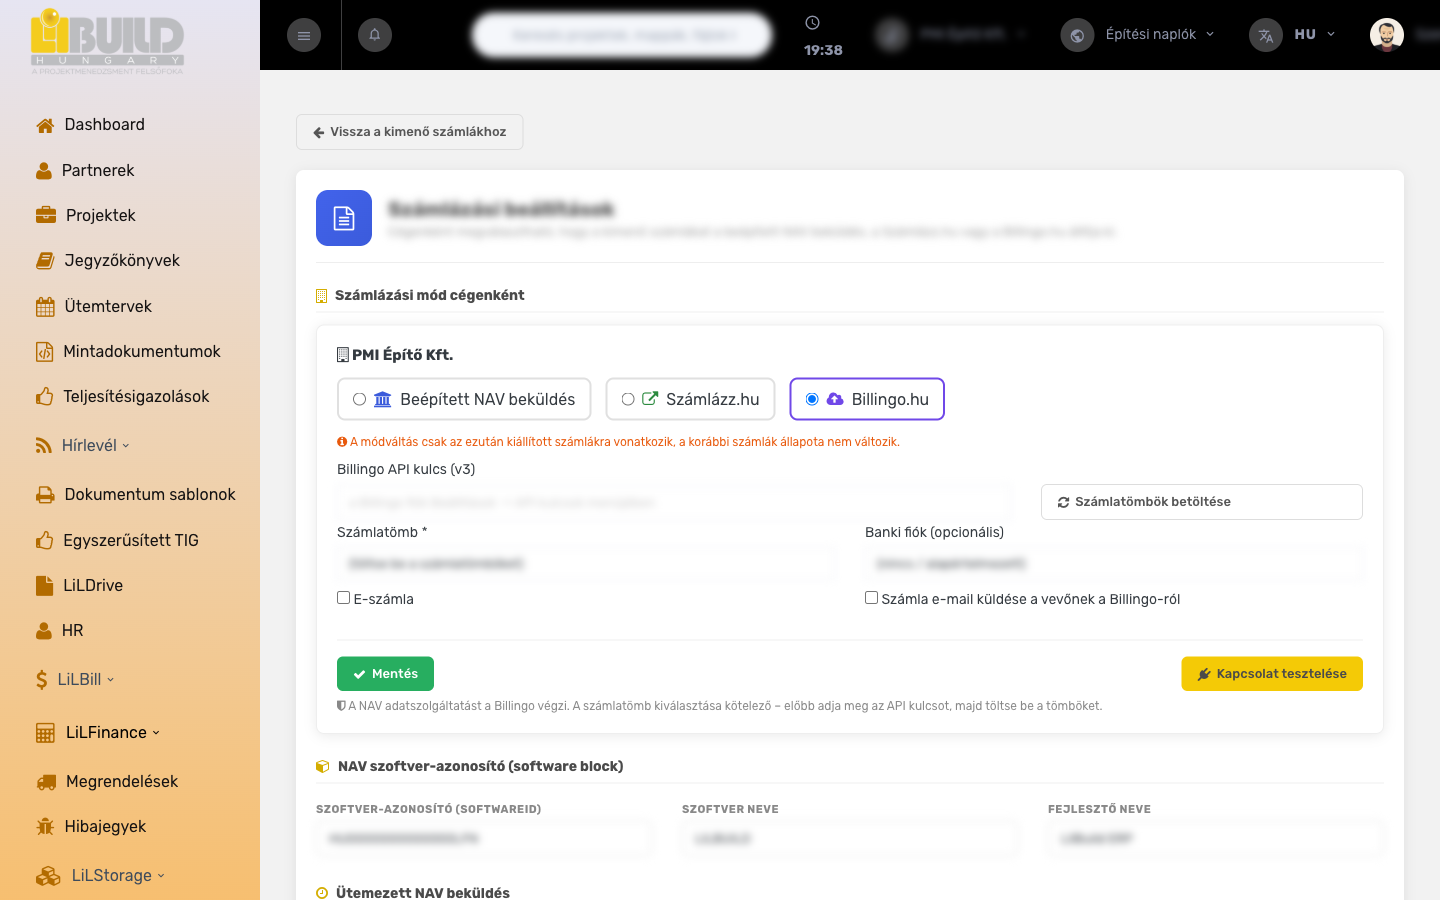Open Mintadokumentumok menu item

click(x=142, y=352)
